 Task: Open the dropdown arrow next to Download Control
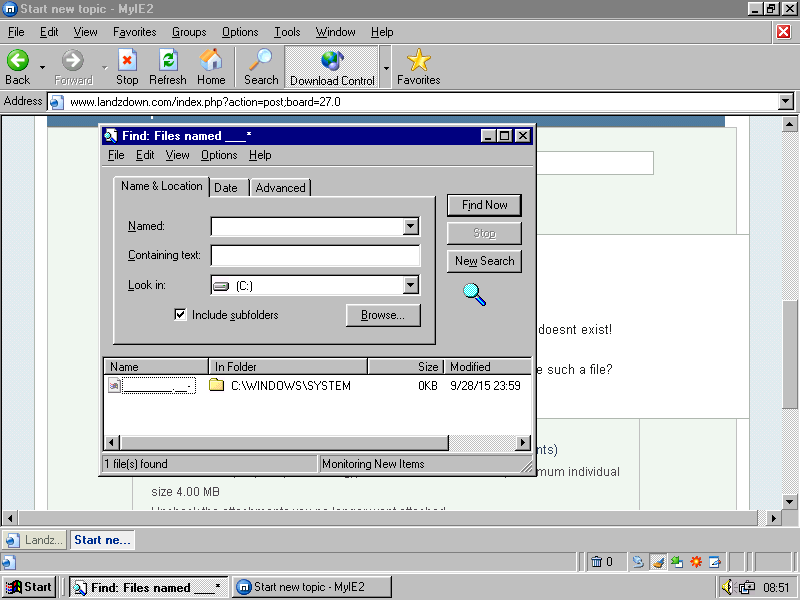coord(386,68)
